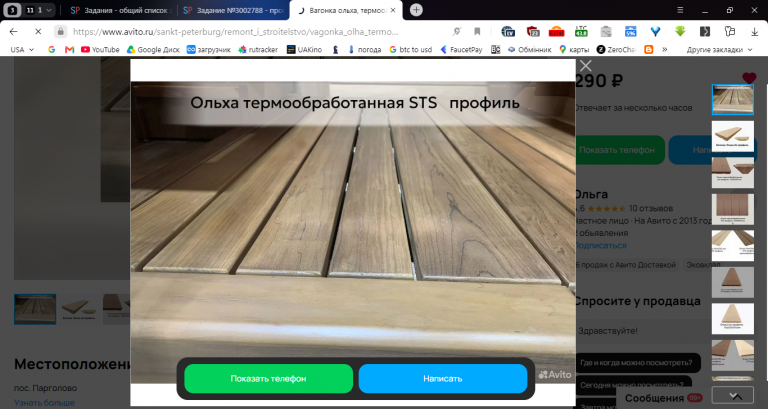
Task: Open the extensions puzzle menu
Action: [x=730, y=32]
